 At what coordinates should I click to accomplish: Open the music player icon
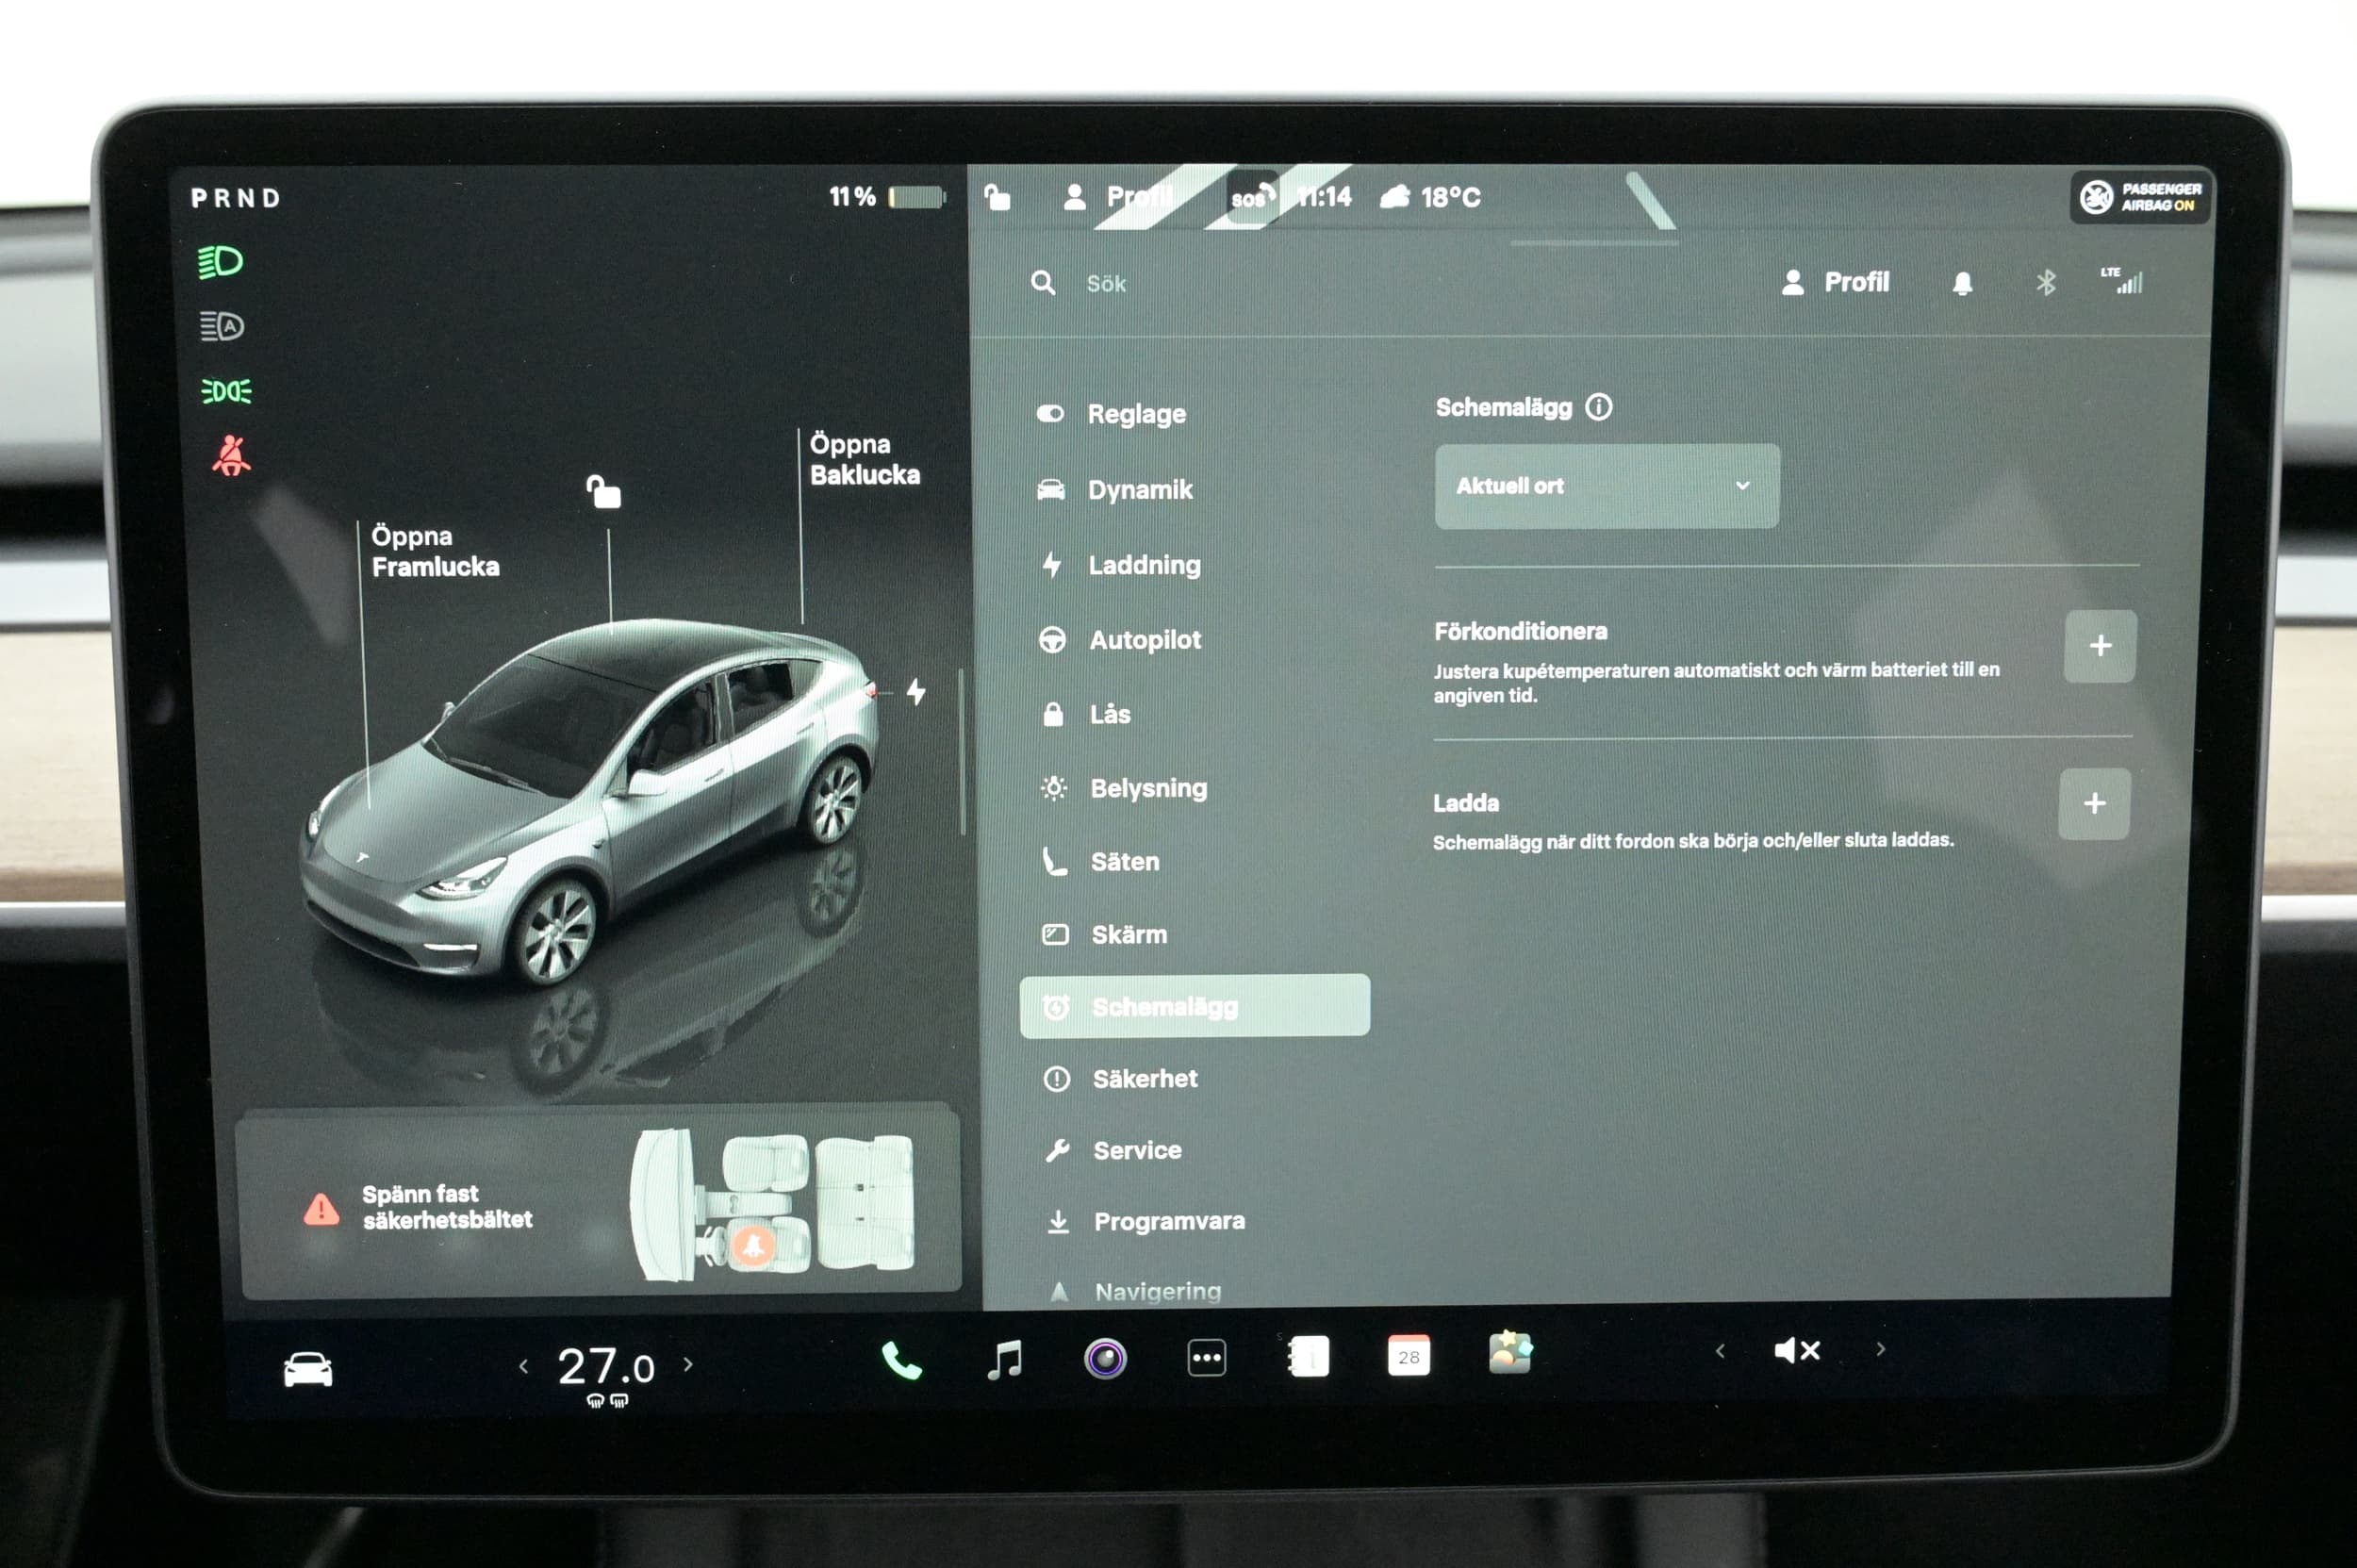coord(1005,1360)
